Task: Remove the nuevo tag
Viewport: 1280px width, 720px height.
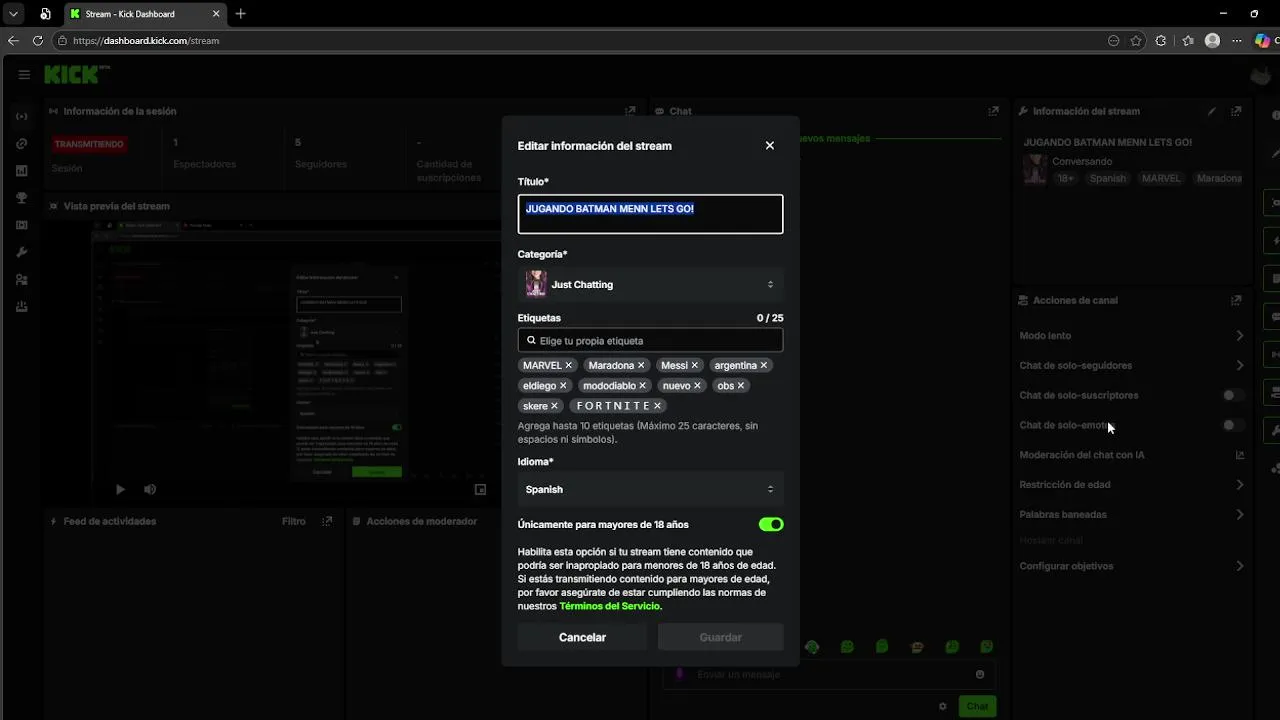Action: (698, 386)
